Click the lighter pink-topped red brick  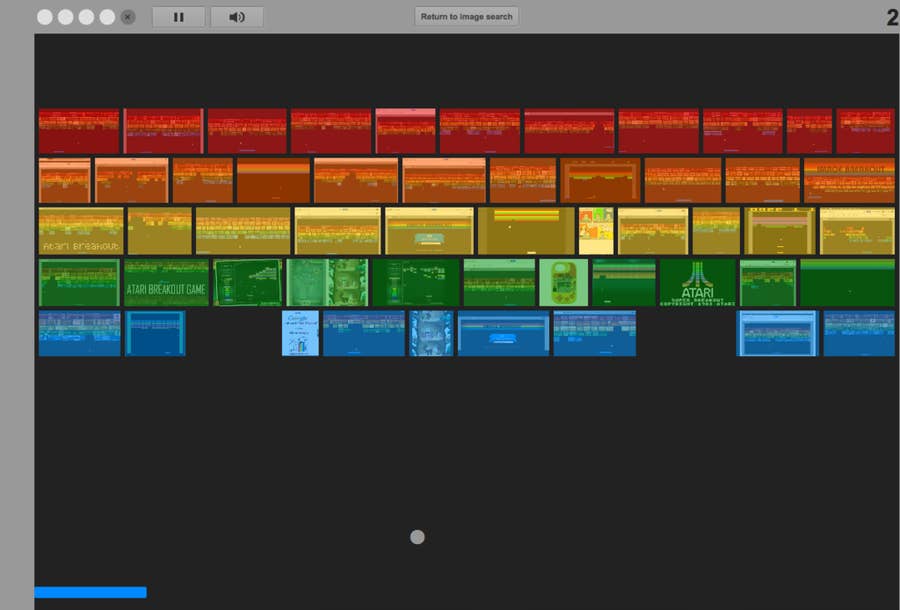pos(405,131)
